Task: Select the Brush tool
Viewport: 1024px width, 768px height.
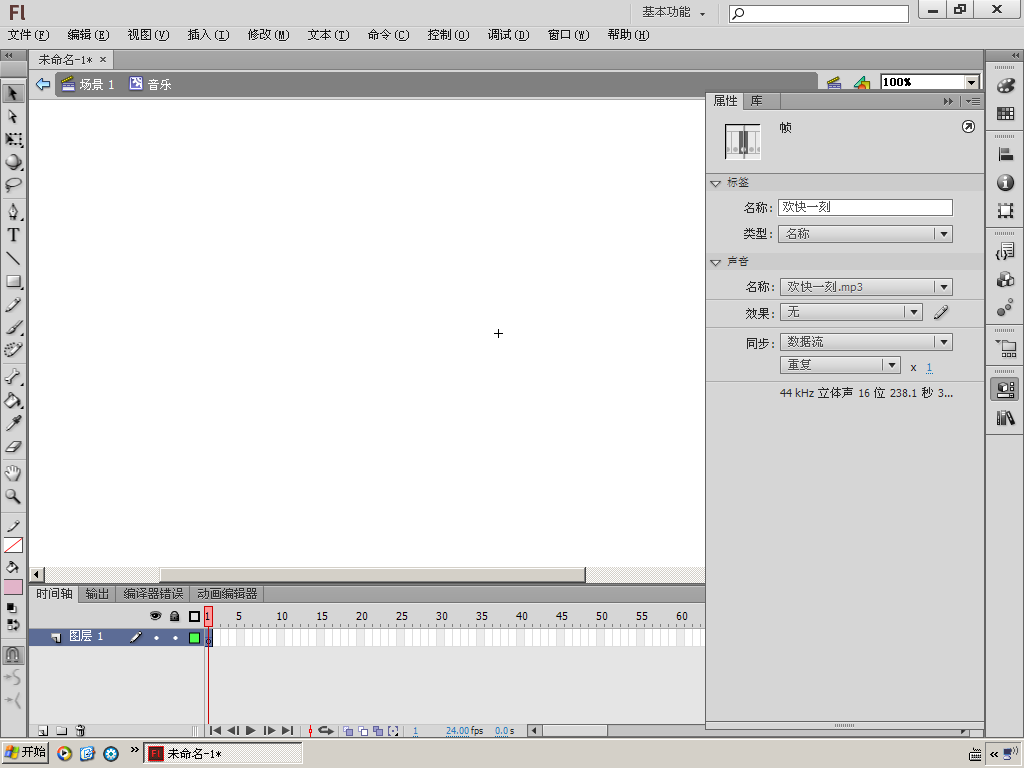Action: [x=13, y=328]
